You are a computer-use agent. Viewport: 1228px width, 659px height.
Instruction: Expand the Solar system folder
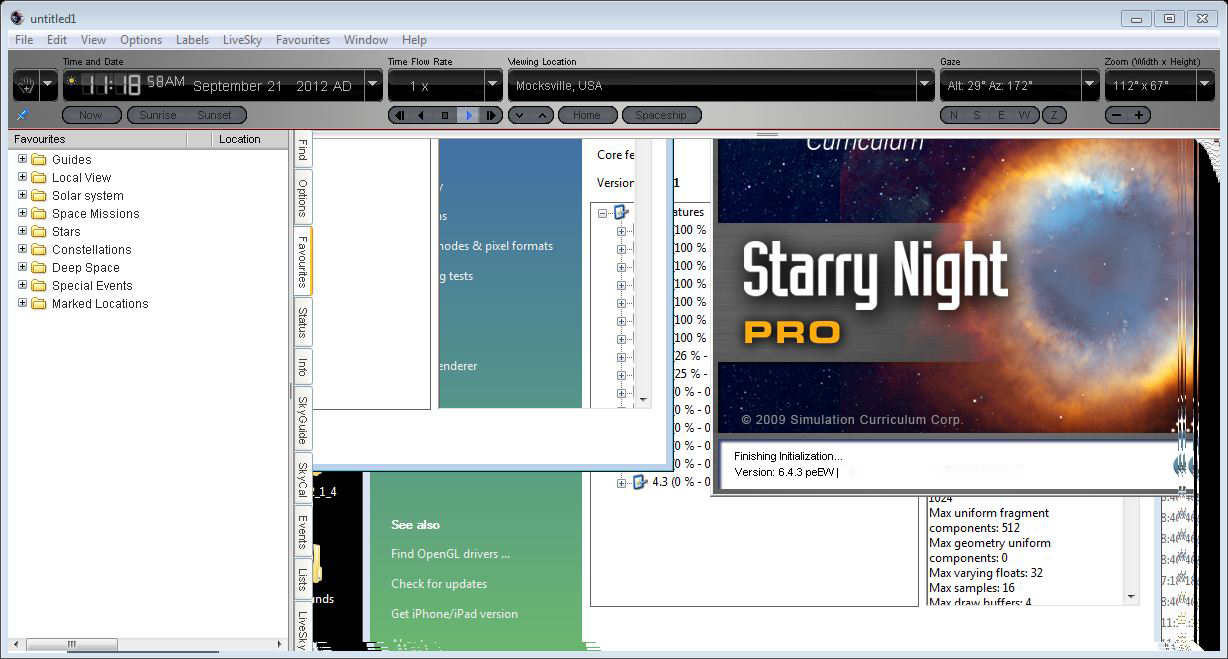point(22,195)
